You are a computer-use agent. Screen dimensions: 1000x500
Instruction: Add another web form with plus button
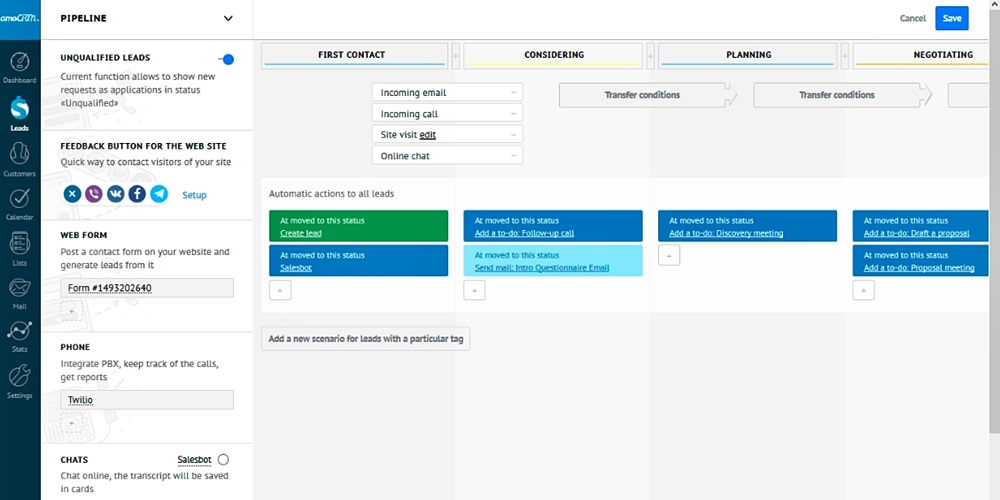(70, 312)
